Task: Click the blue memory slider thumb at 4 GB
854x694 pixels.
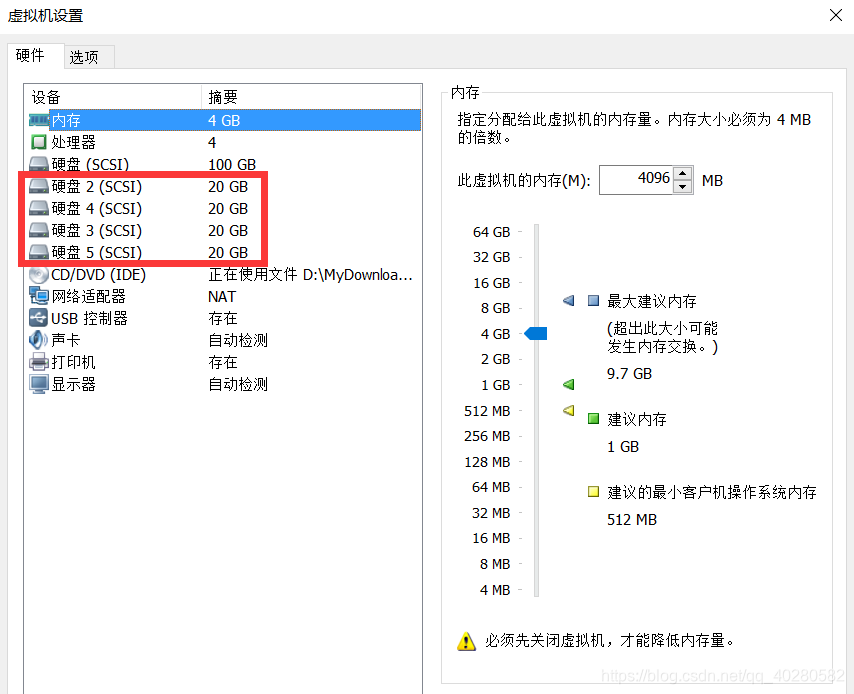Action: 535,333
